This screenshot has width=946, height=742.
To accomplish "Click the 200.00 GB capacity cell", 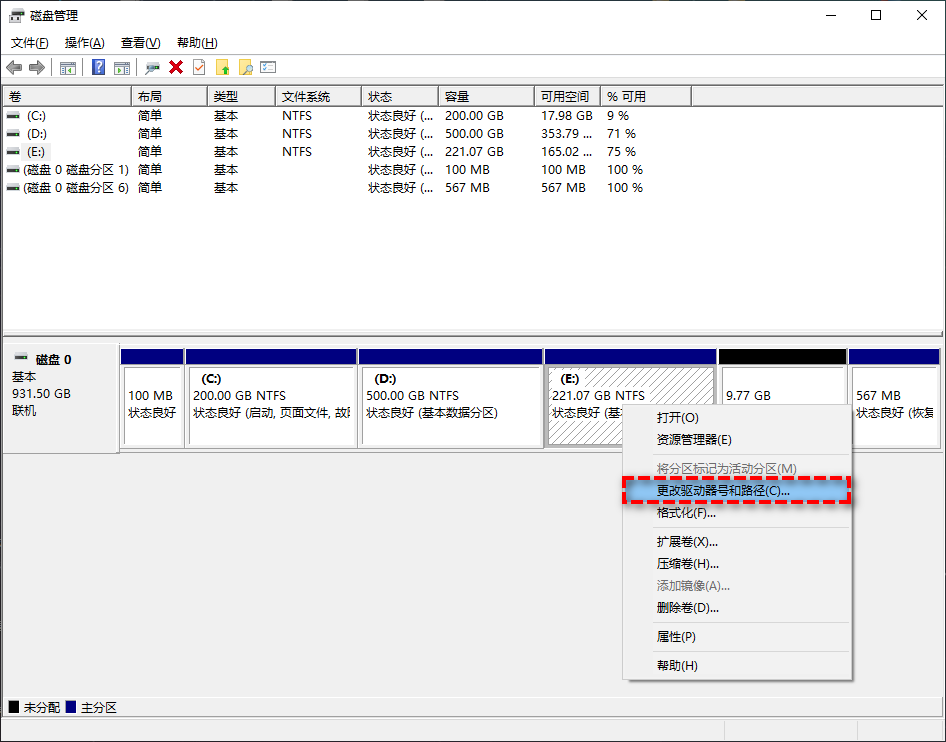I will pyautogui.click(x=474, y=115).
